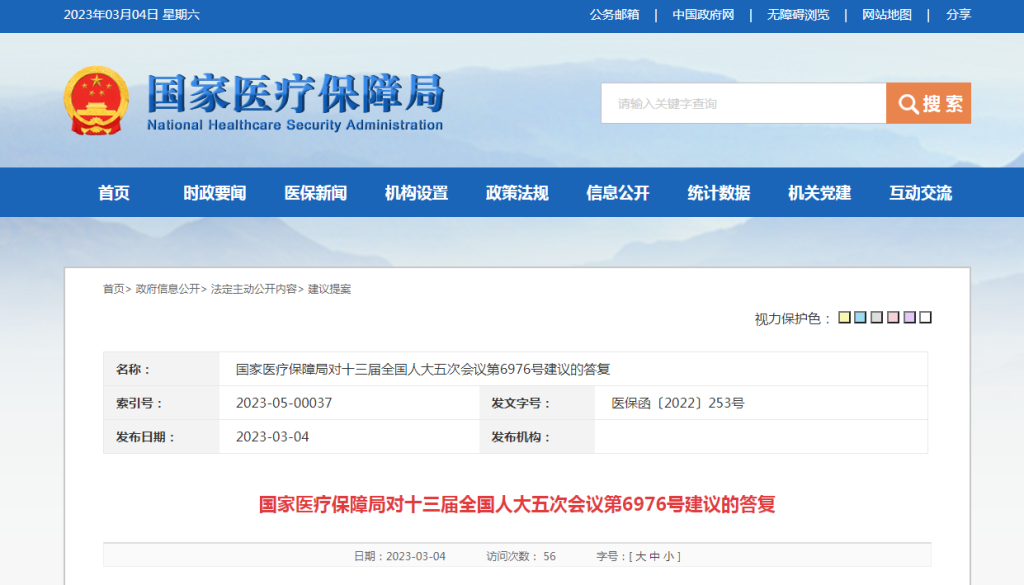The image size is (1024, 585).
Task: Select the pink eye-protection color swatch
Action: pyautogui.click(x=893, y=318)
